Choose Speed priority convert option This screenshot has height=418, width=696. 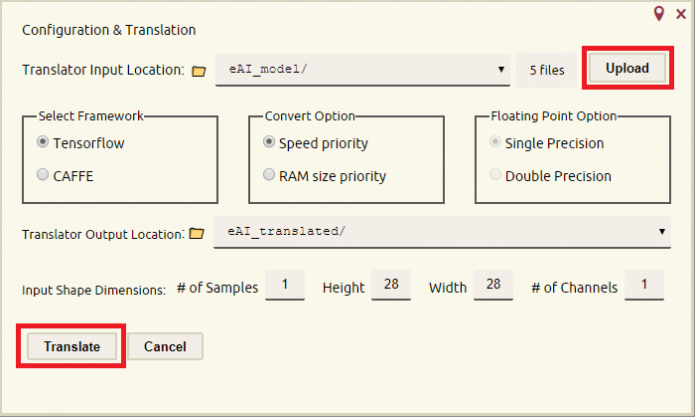click(x=269, y=143)
